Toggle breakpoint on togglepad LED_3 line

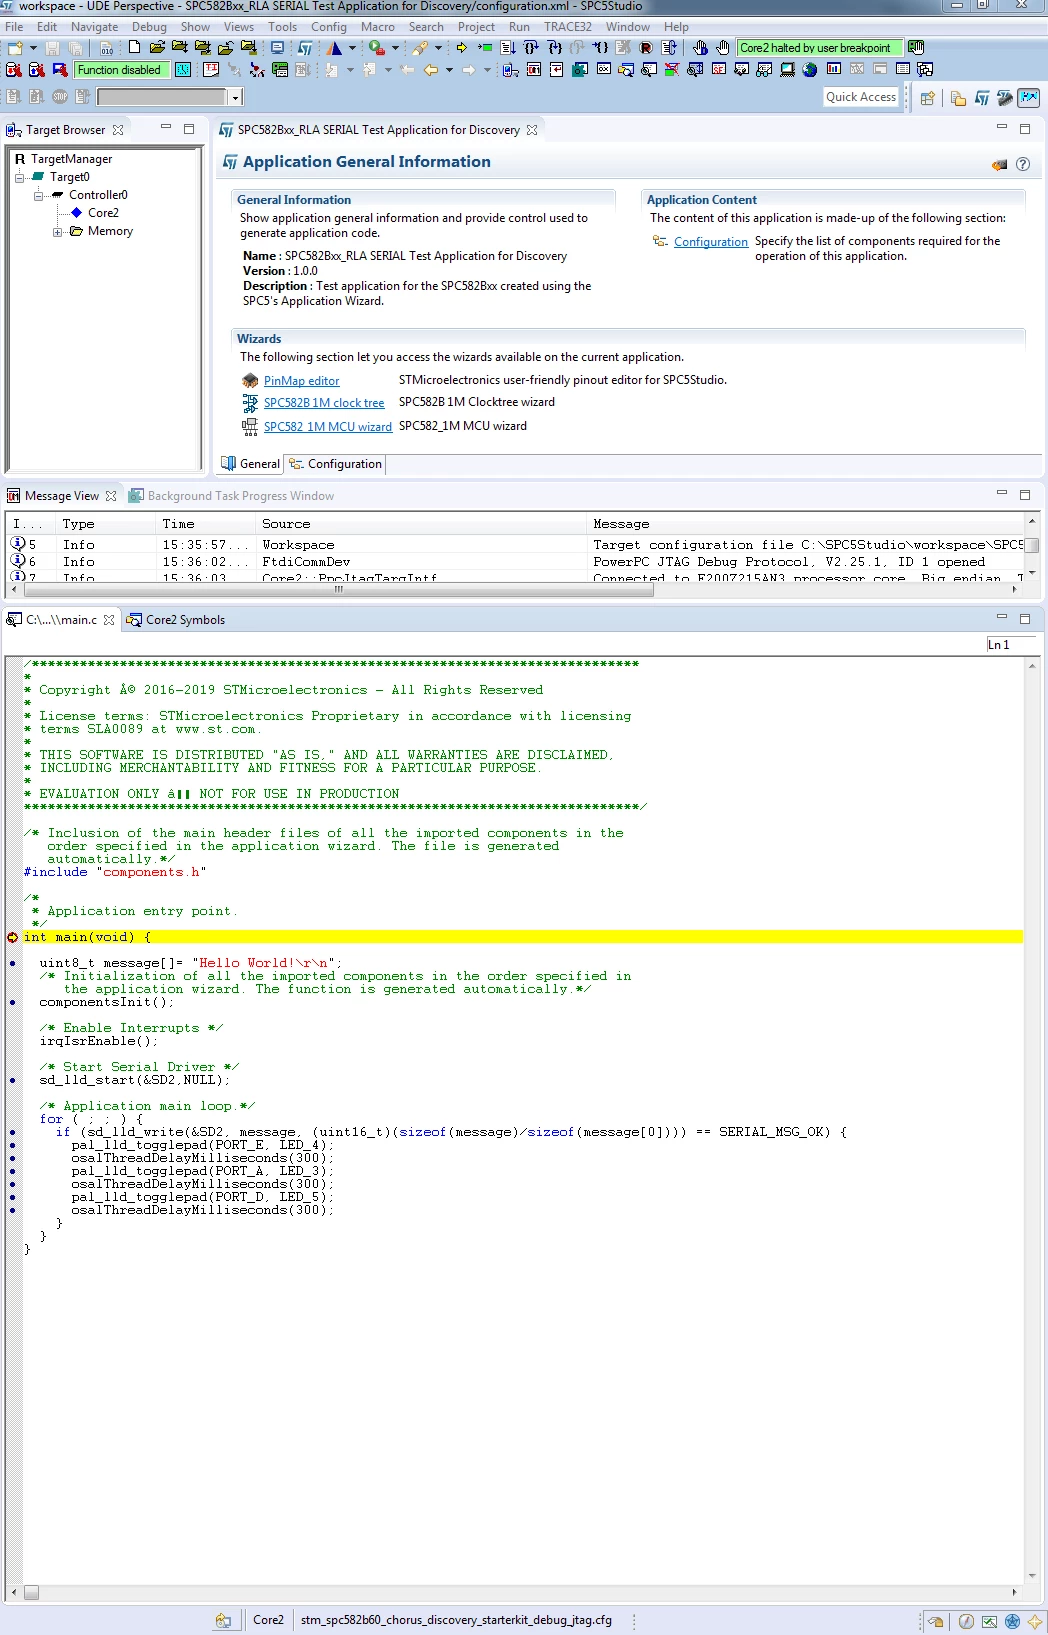[12, 1171]
